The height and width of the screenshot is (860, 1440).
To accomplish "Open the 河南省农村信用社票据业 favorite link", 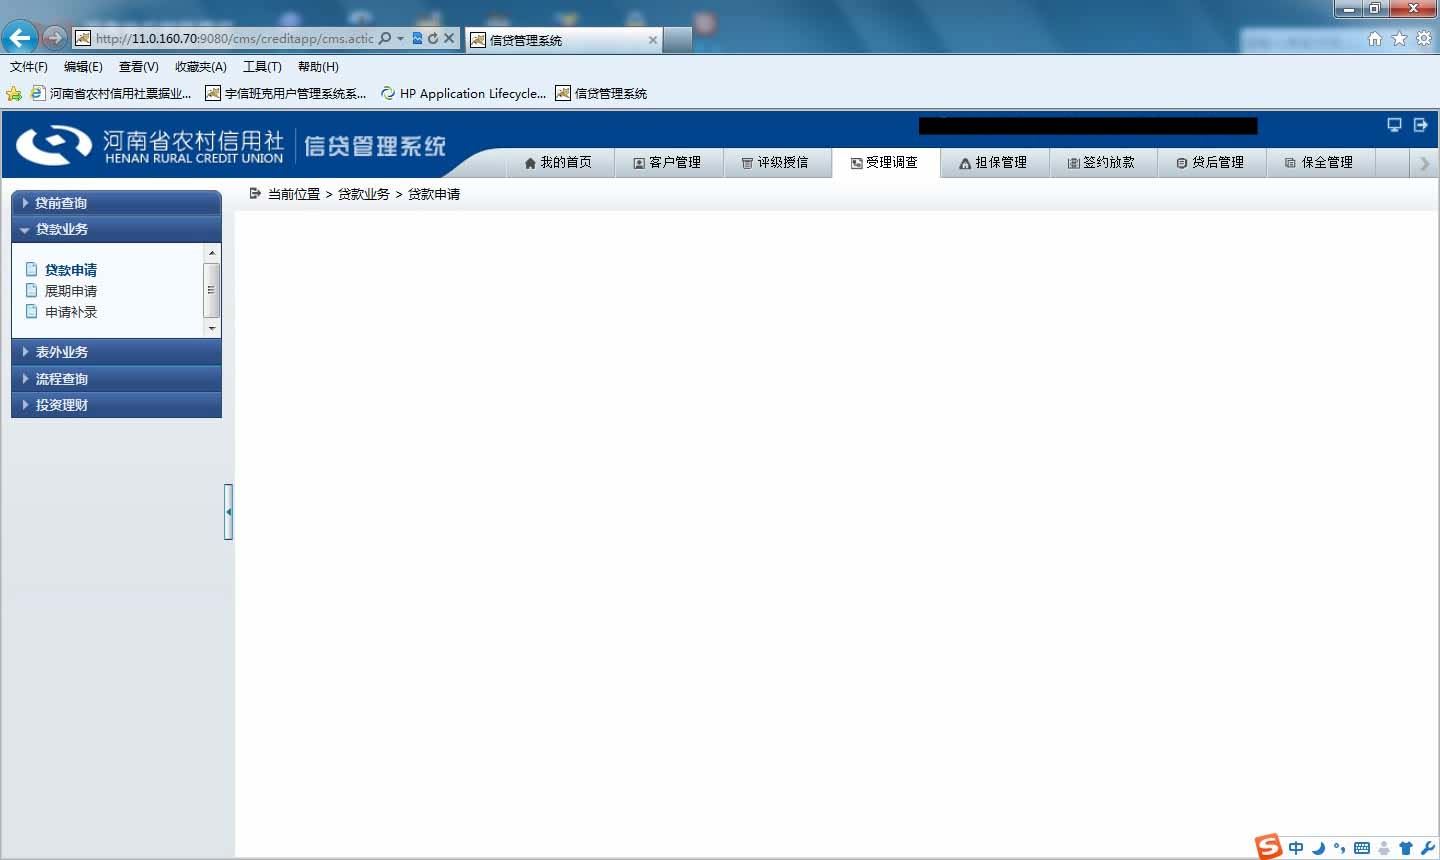I will [111, 93].
